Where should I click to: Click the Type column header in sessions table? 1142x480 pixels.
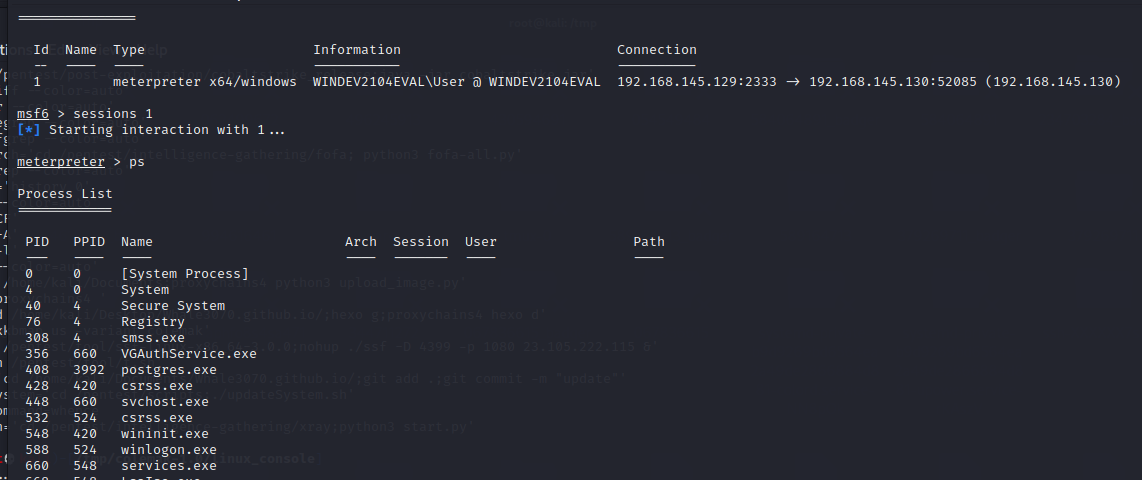point(129,50)
